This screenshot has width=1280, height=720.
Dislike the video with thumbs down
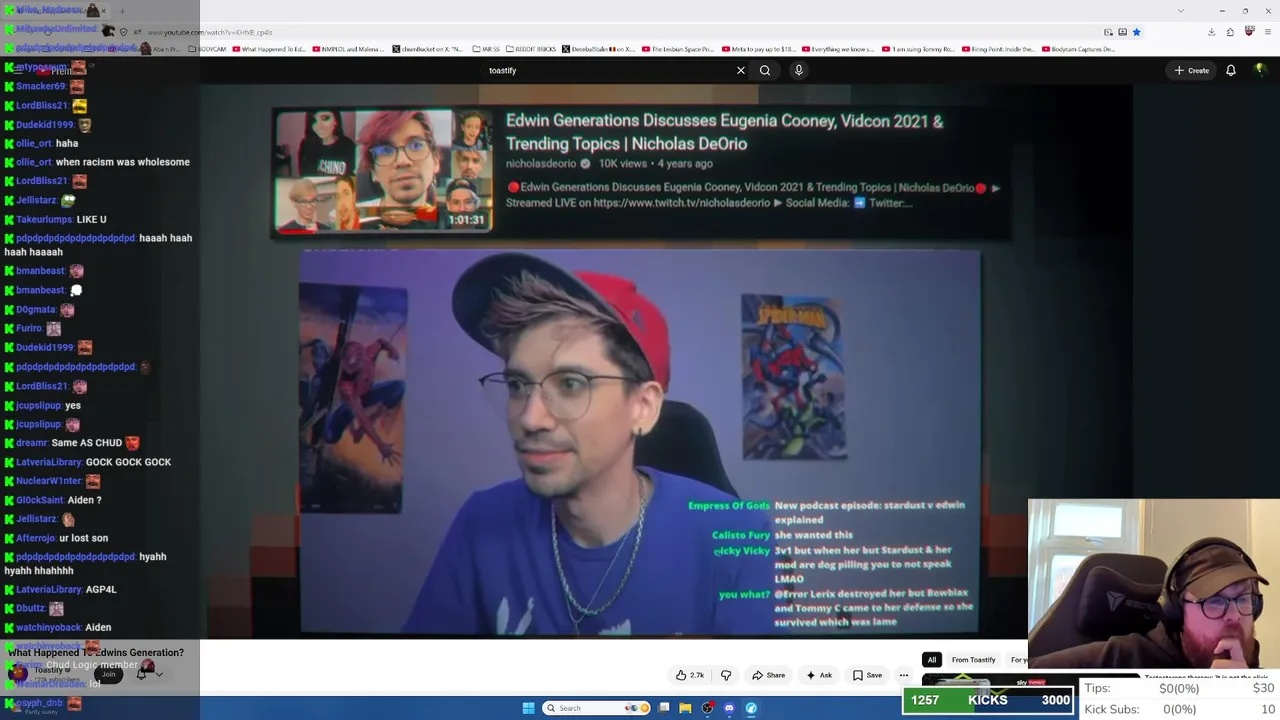[x=726, y=675]
